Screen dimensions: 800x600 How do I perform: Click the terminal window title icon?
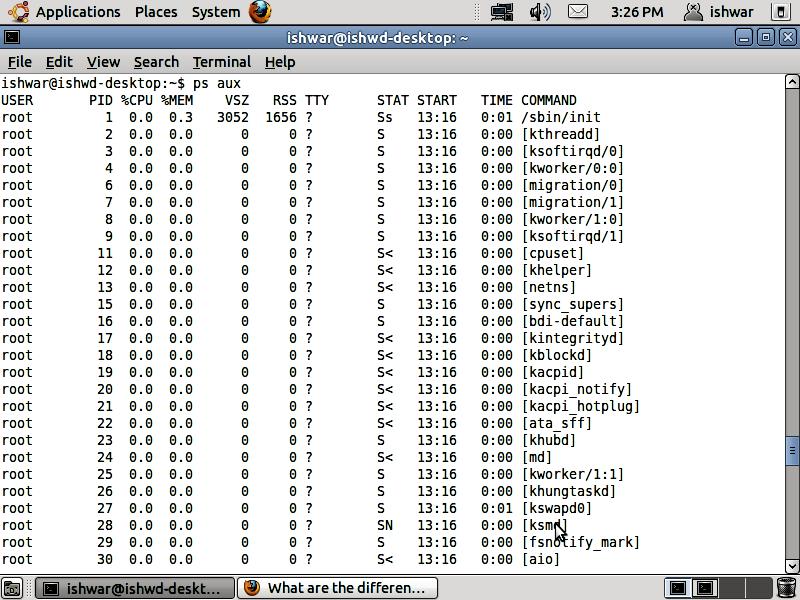click(12, 37)
